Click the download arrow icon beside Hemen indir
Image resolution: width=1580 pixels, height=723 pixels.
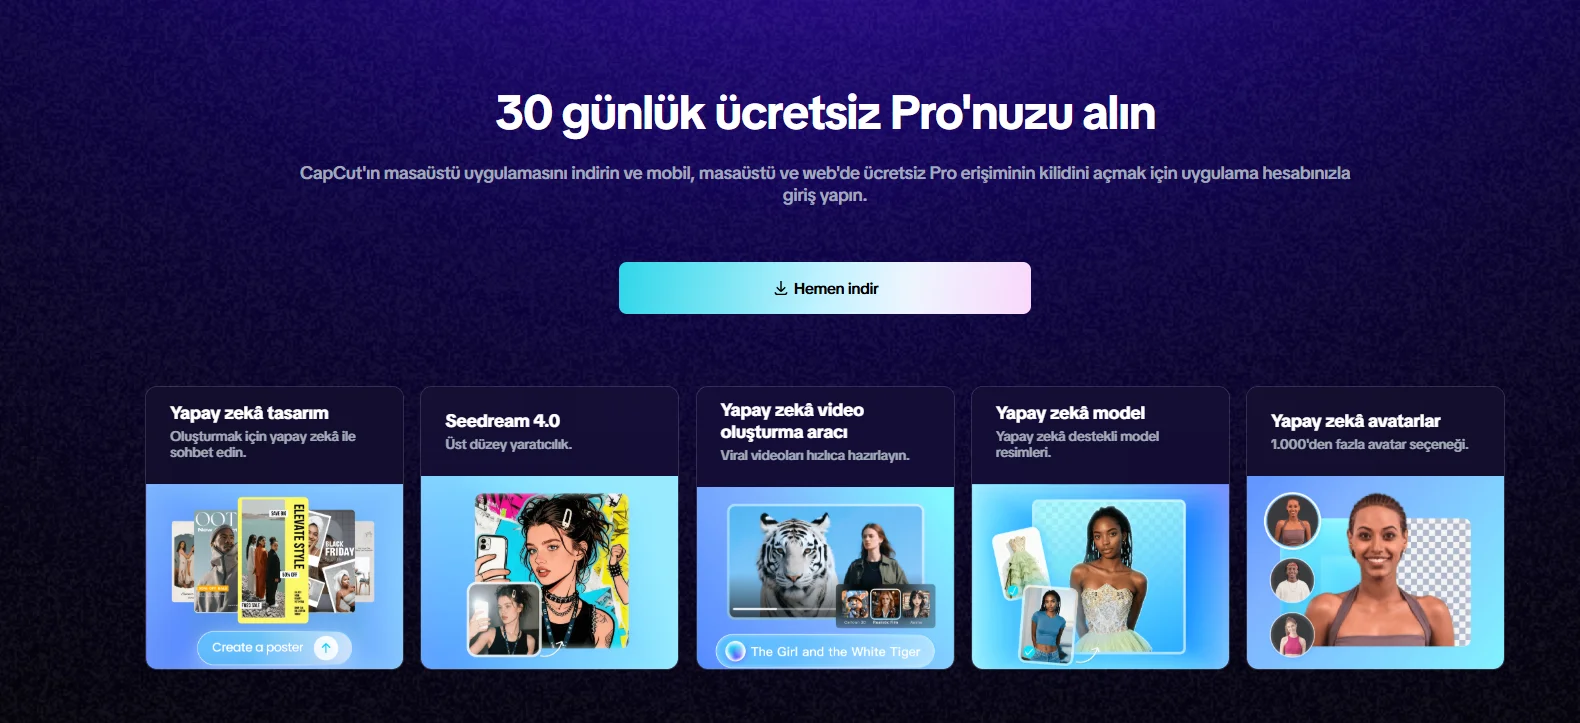780,288
